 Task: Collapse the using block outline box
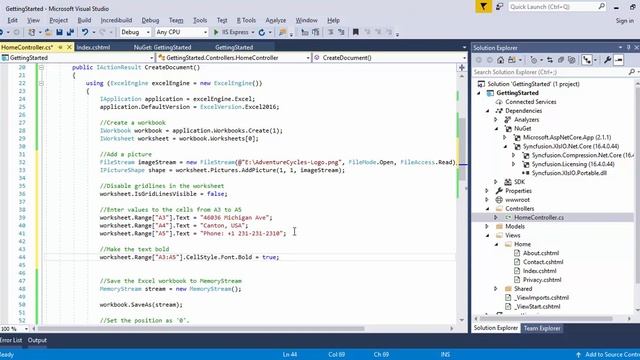click(x=41, y=83)
